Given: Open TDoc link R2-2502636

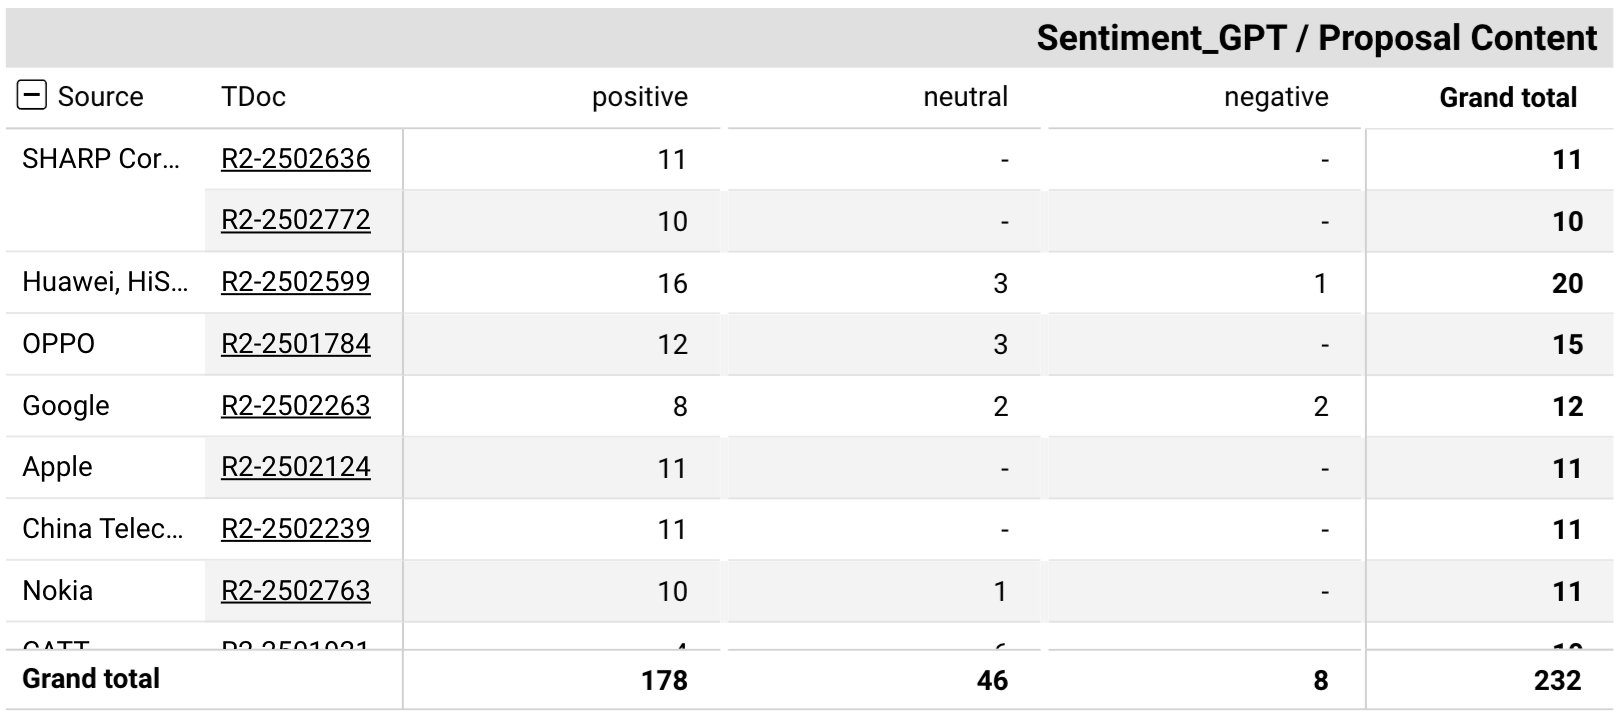Looking at the screenshot, I should (x=295, y=159).
